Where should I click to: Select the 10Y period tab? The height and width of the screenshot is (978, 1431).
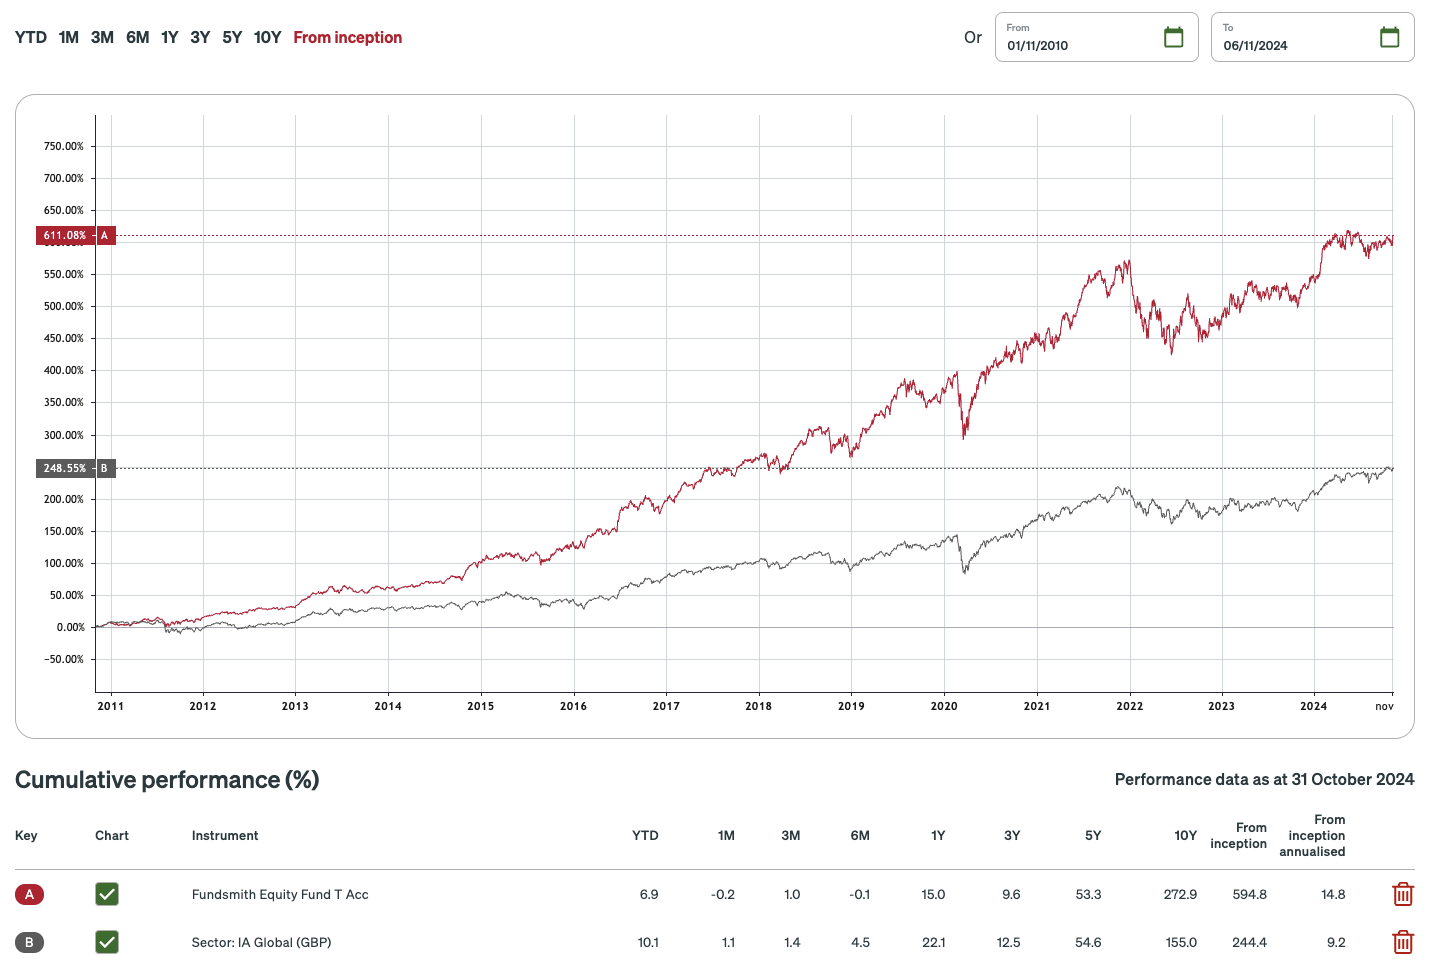[x=267, y=36]
